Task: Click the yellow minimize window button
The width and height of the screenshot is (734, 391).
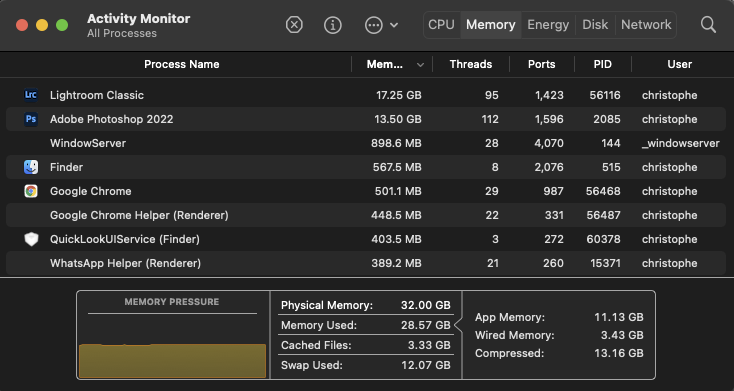Action: pos(42,25)
